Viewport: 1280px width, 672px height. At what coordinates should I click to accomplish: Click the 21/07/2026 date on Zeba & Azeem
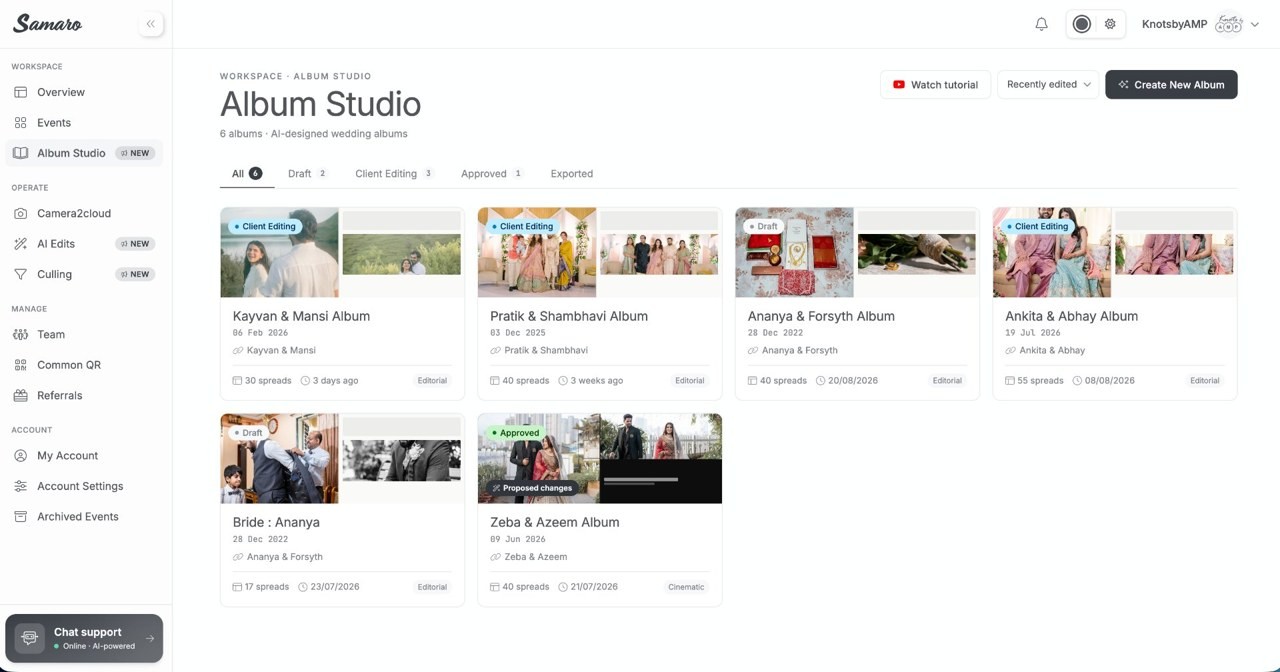point(588,587)
